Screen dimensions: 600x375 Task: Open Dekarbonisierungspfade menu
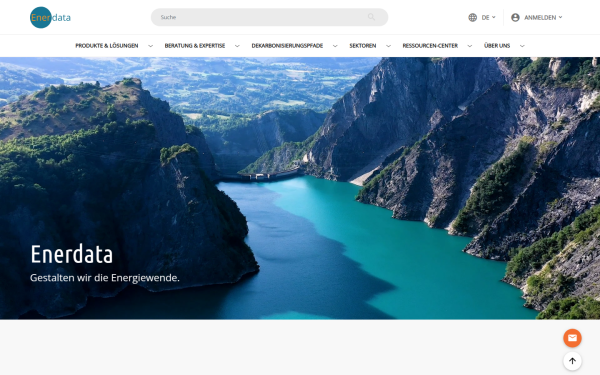coord(287,46)
